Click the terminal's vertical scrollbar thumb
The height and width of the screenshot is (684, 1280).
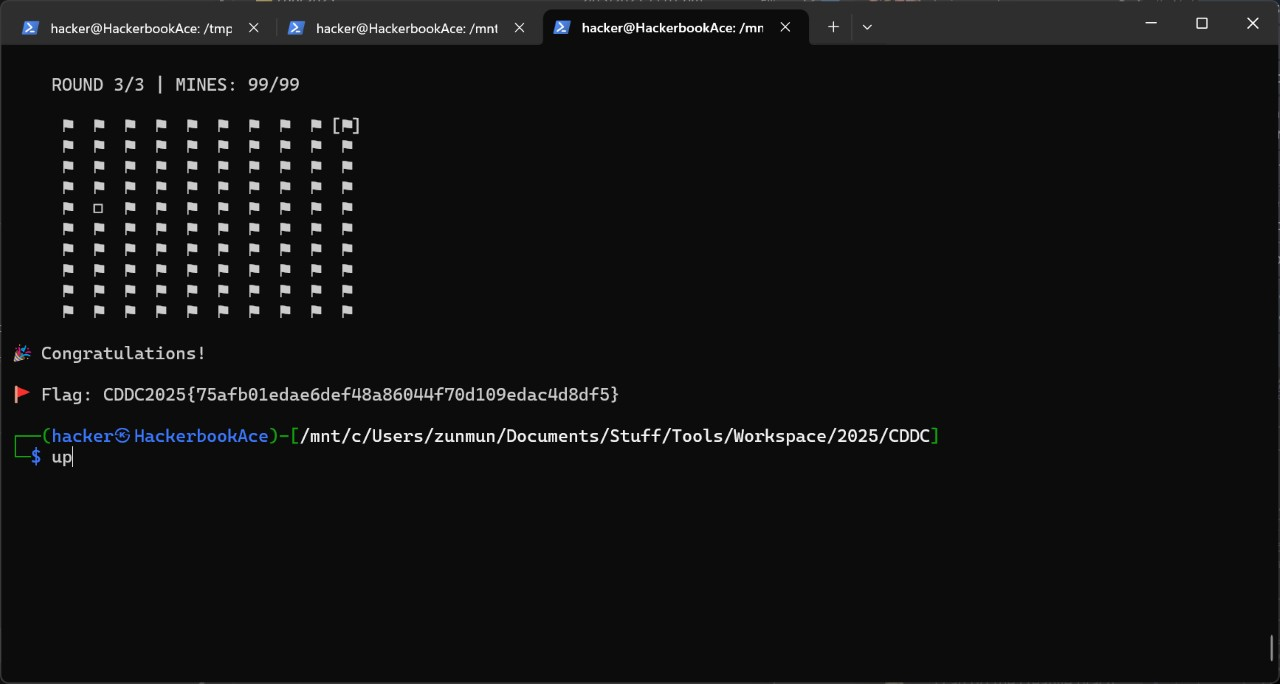1272,648
